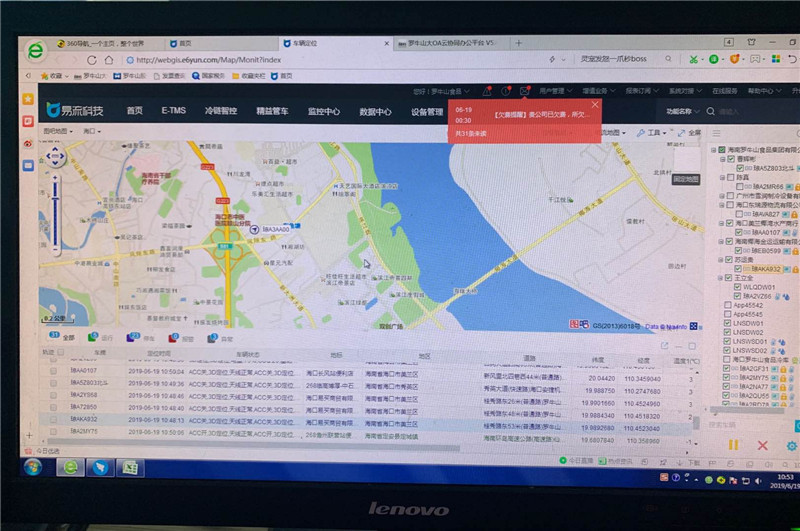Expand the 海口 city dropdown
Image resolution: width=800 pixels, height=531 pixels.
click(x=91, y=130)
